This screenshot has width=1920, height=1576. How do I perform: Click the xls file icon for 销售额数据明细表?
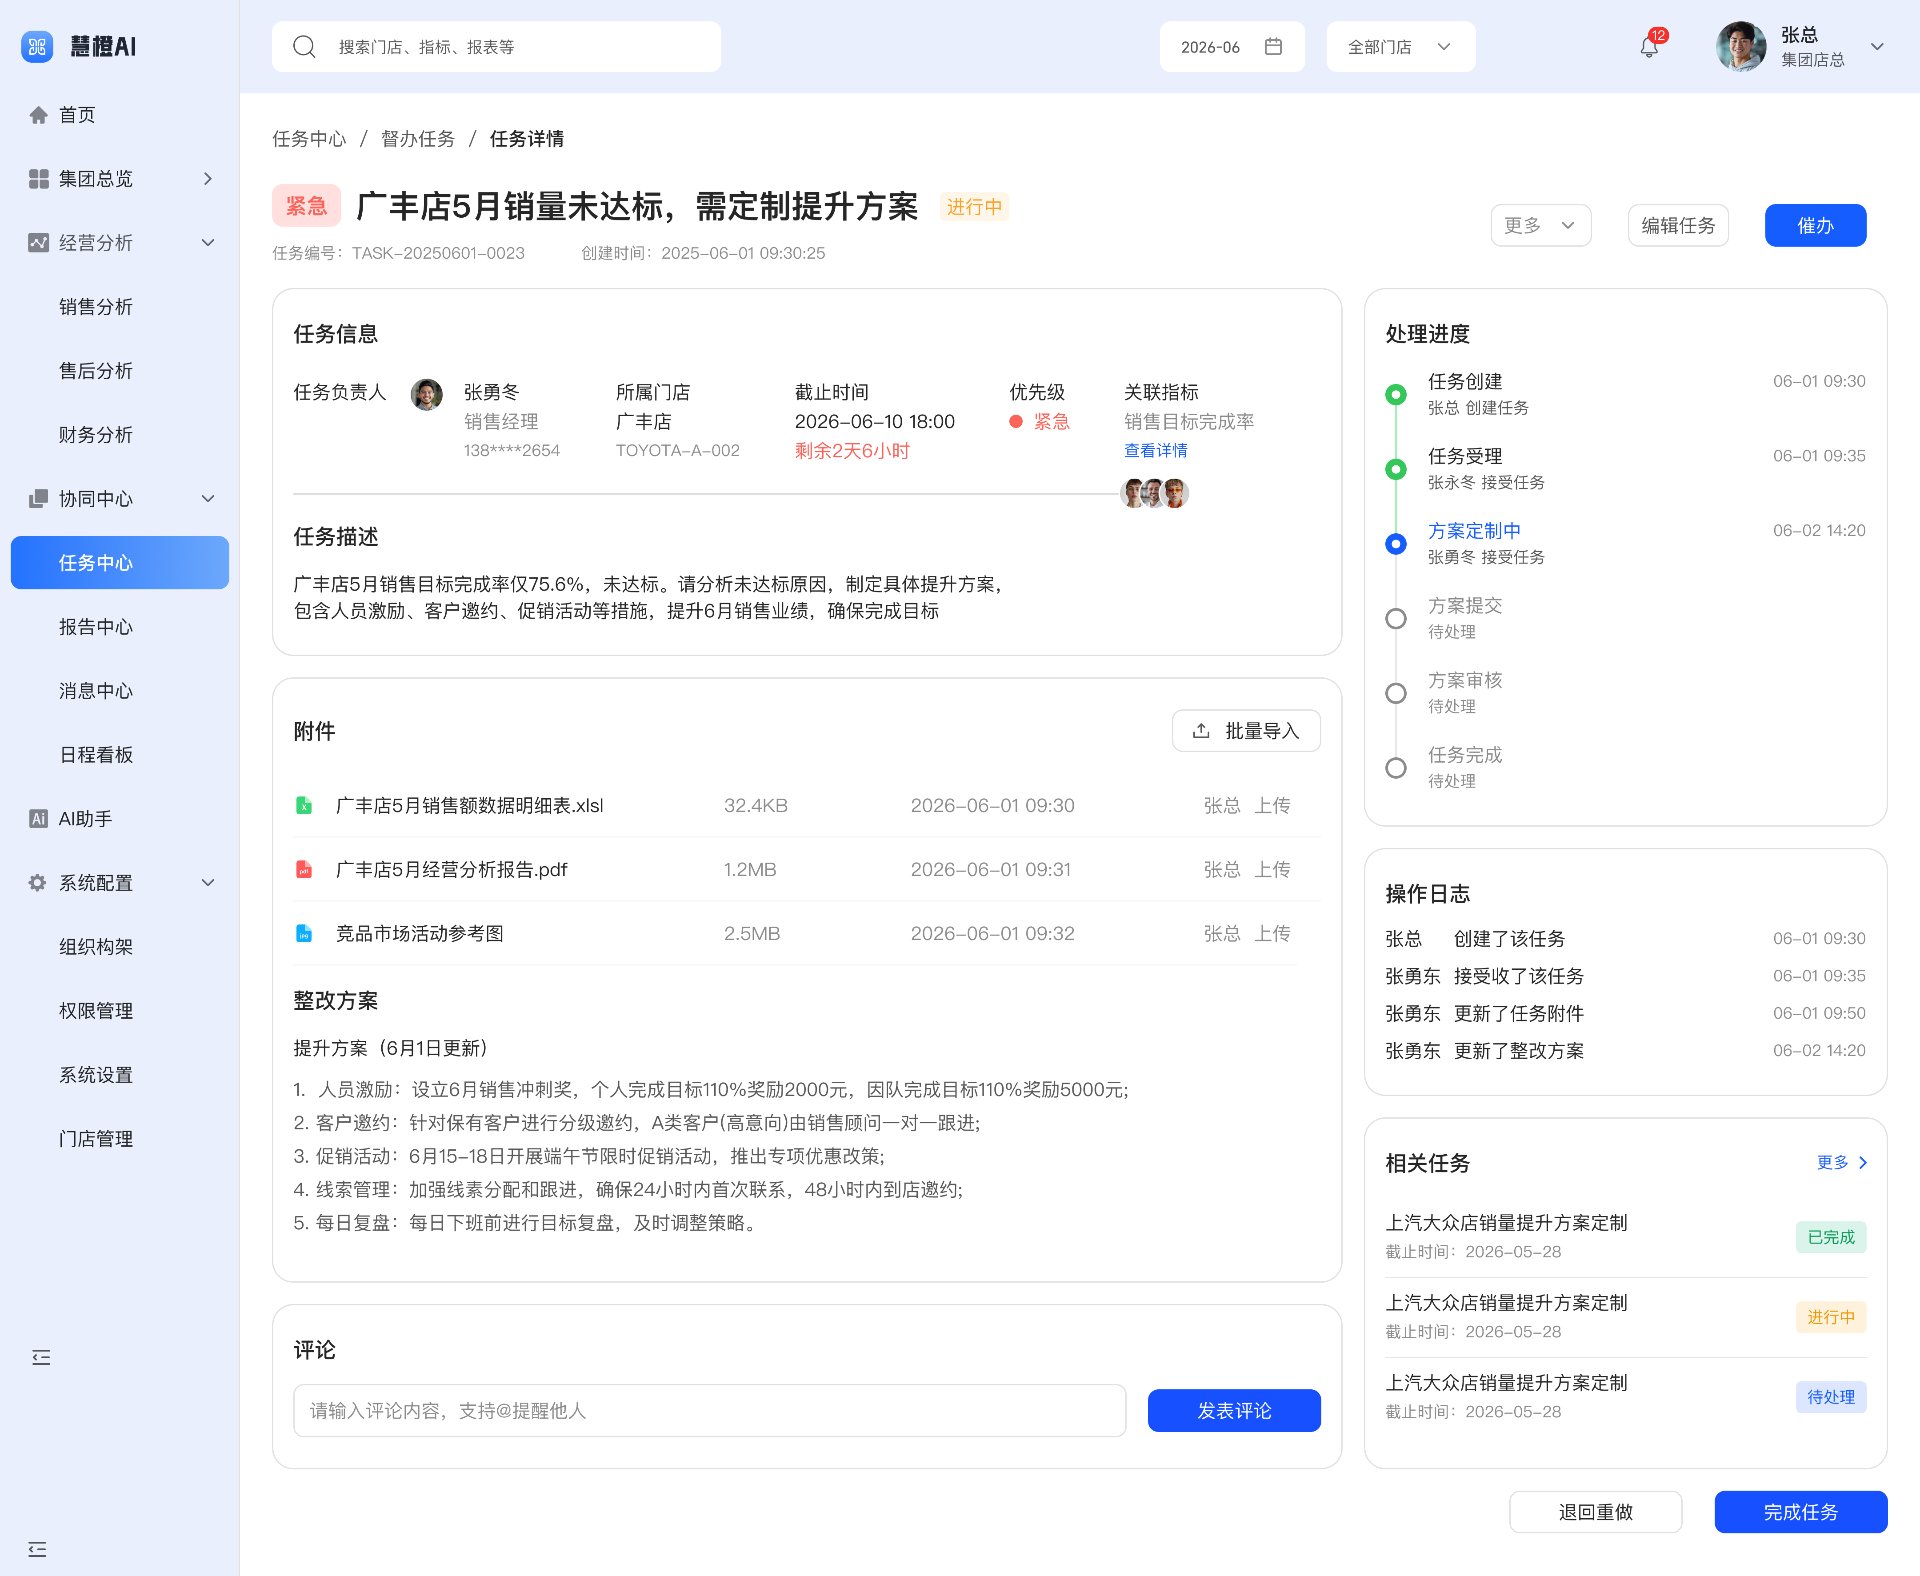click(304, 805)
